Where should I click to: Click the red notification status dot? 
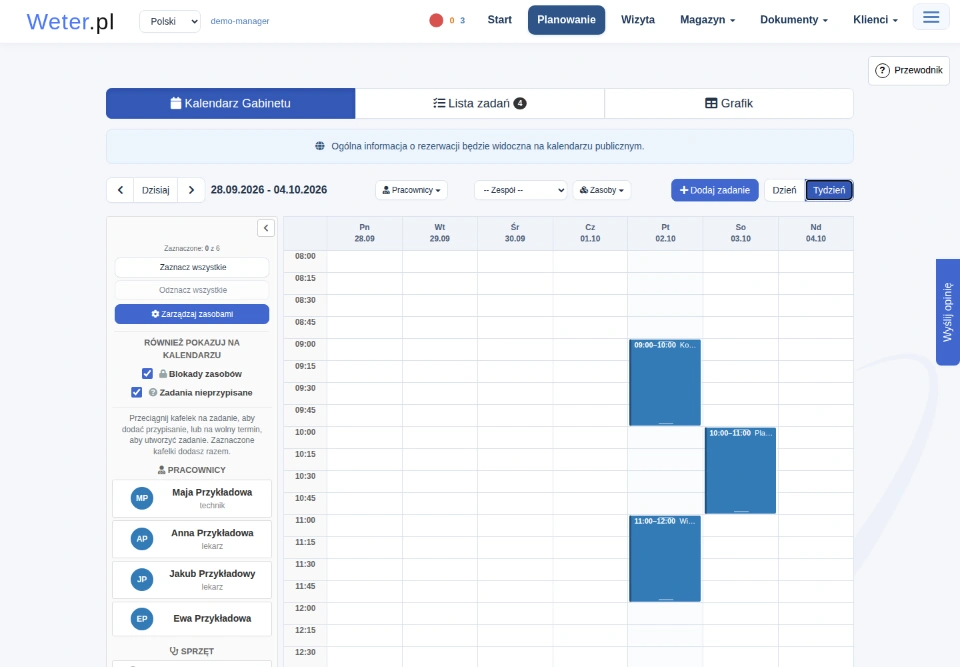436,20
